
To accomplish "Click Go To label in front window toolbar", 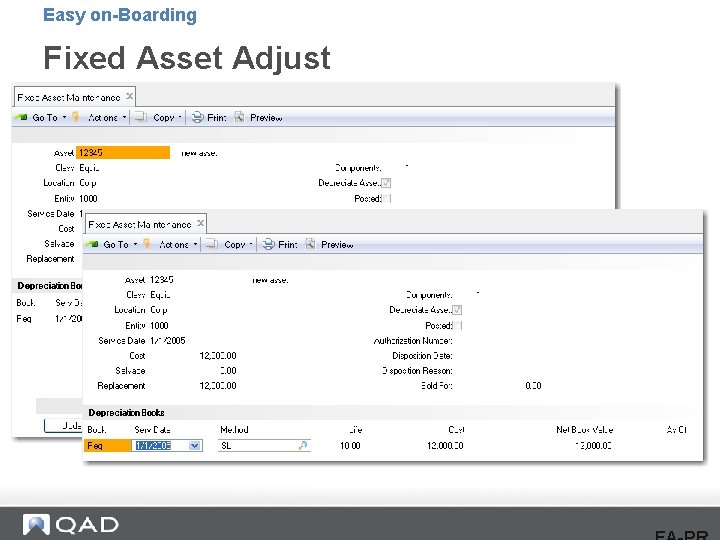I will tap(116, 245).
